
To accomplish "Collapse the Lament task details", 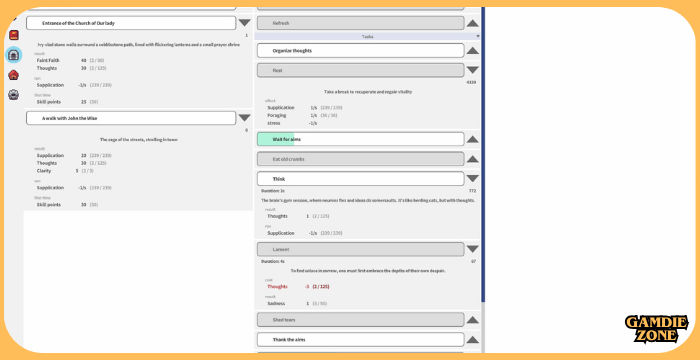I will [x=472, y=249].
